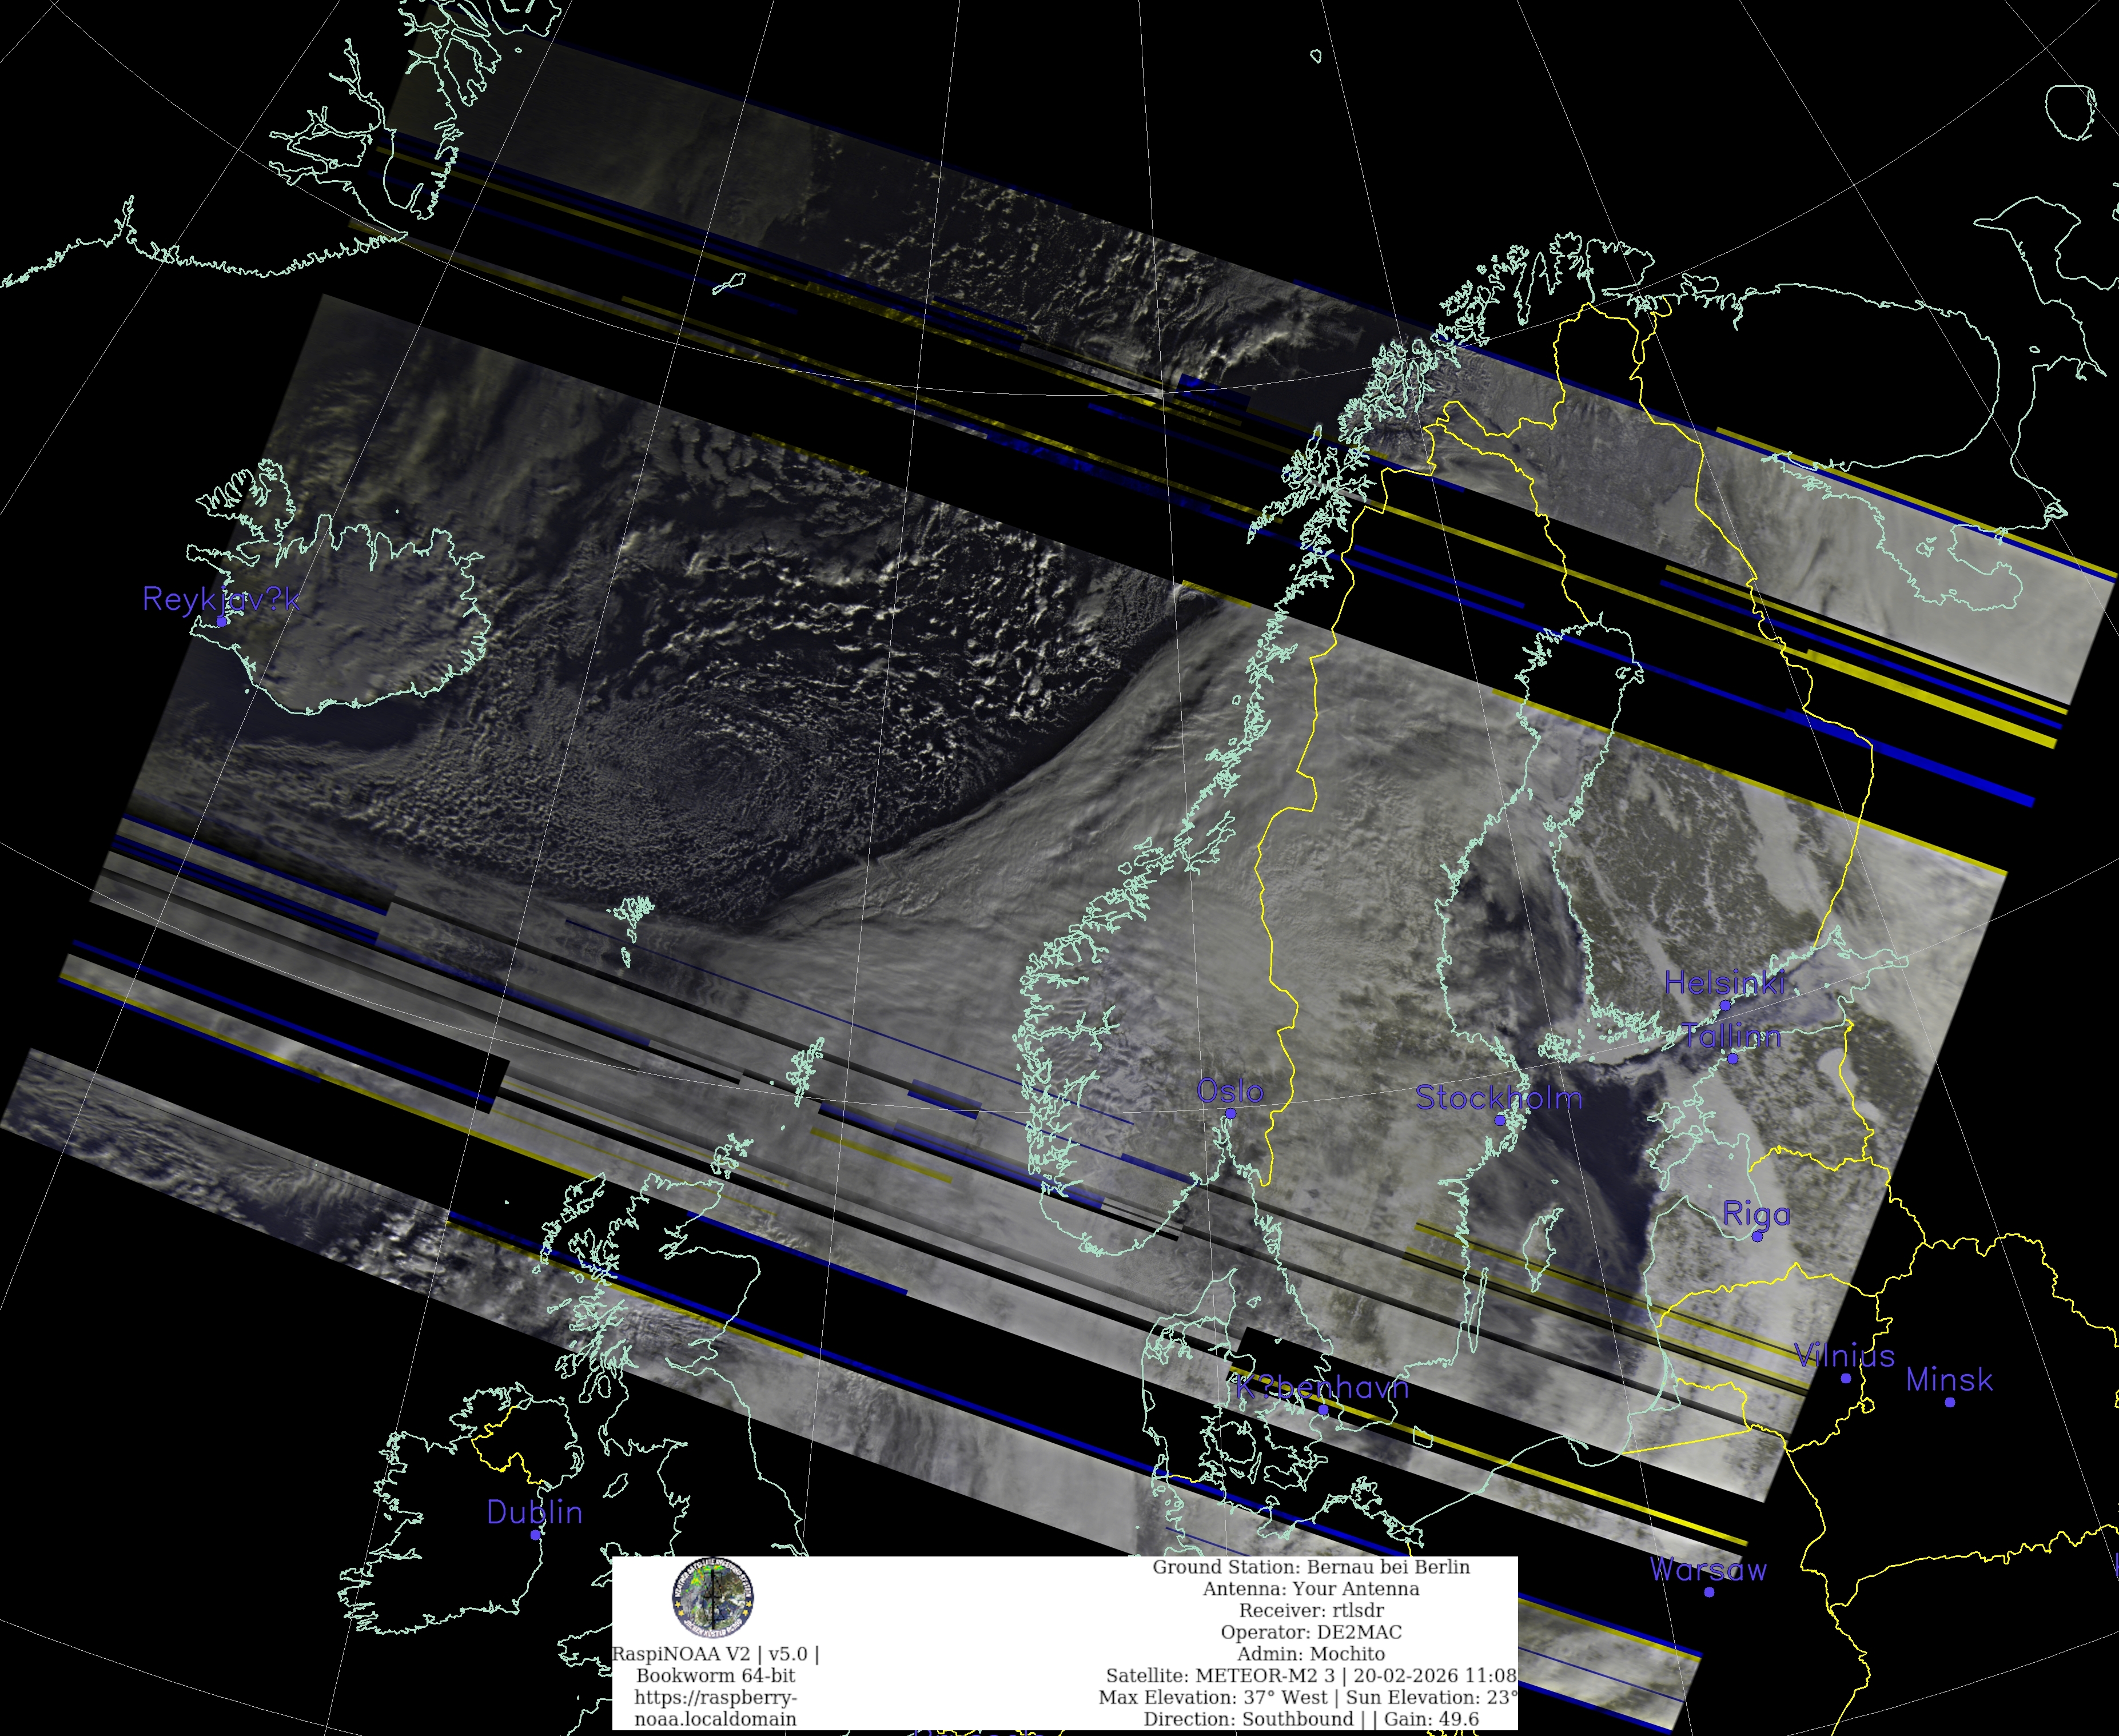This screenshot has width=2119, height=1736.
Task: Click the Helsinki city marker dot
Action: (1725, 1006)
